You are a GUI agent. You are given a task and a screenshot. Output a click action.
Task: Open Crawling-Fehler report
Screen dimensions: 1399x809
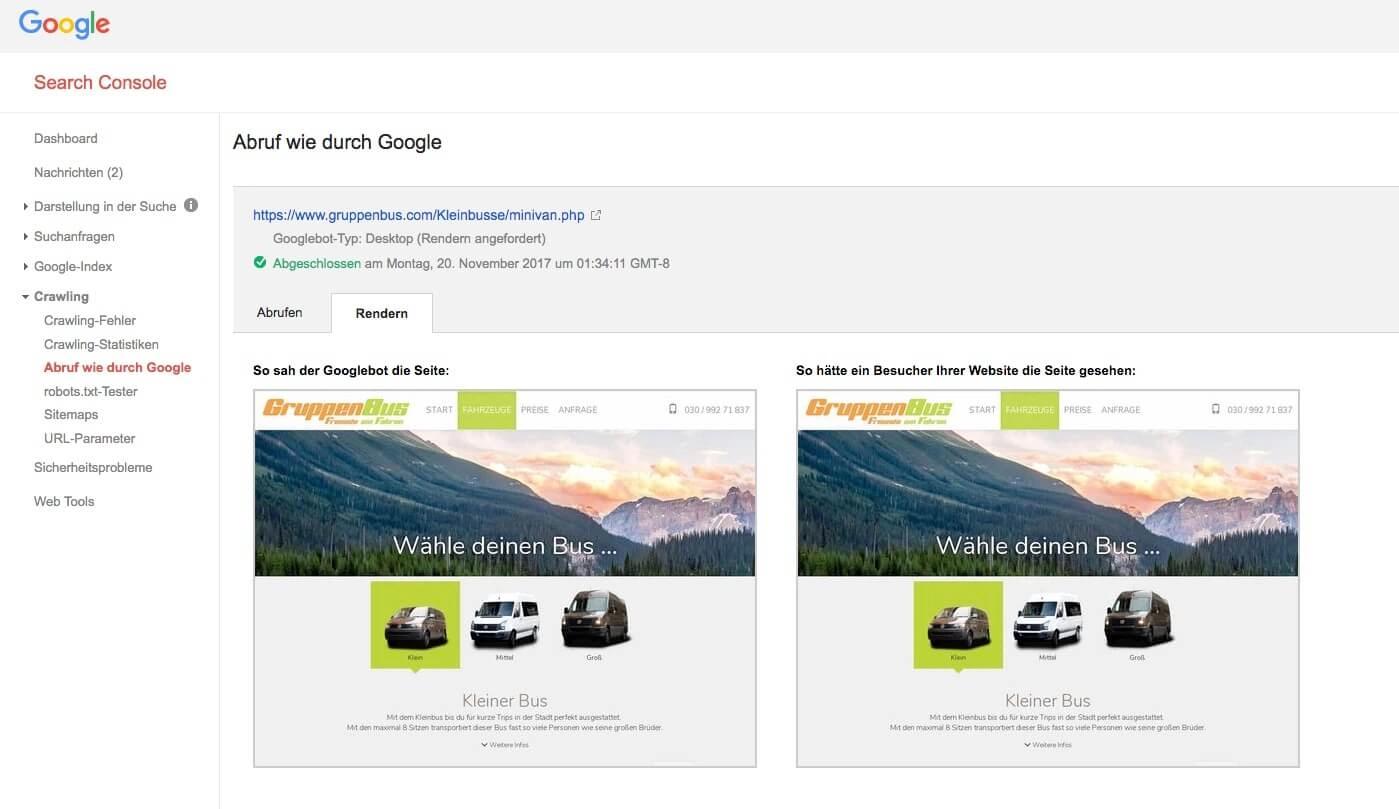point(90,320)
